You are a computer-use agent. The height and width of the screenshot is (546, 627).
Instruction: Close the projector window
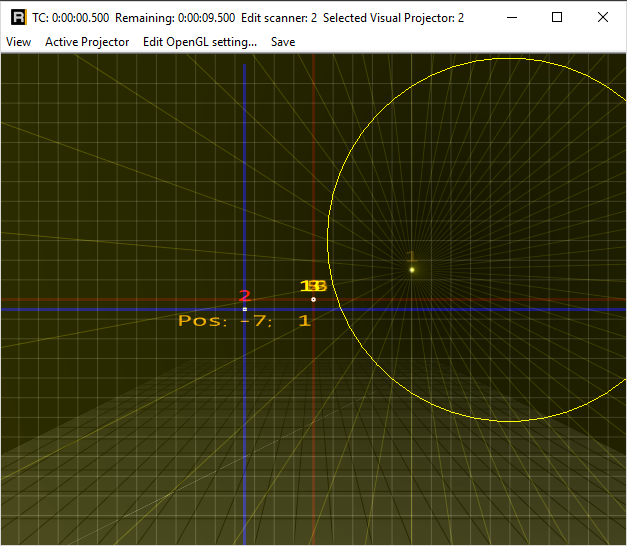[x=603, y=18]
